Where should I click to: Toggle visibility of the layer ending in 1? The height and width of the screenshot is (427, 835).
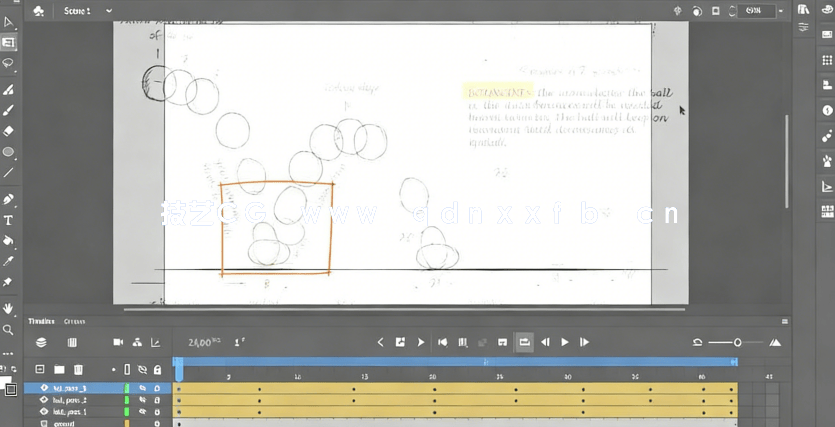click(x=142, y=412)
